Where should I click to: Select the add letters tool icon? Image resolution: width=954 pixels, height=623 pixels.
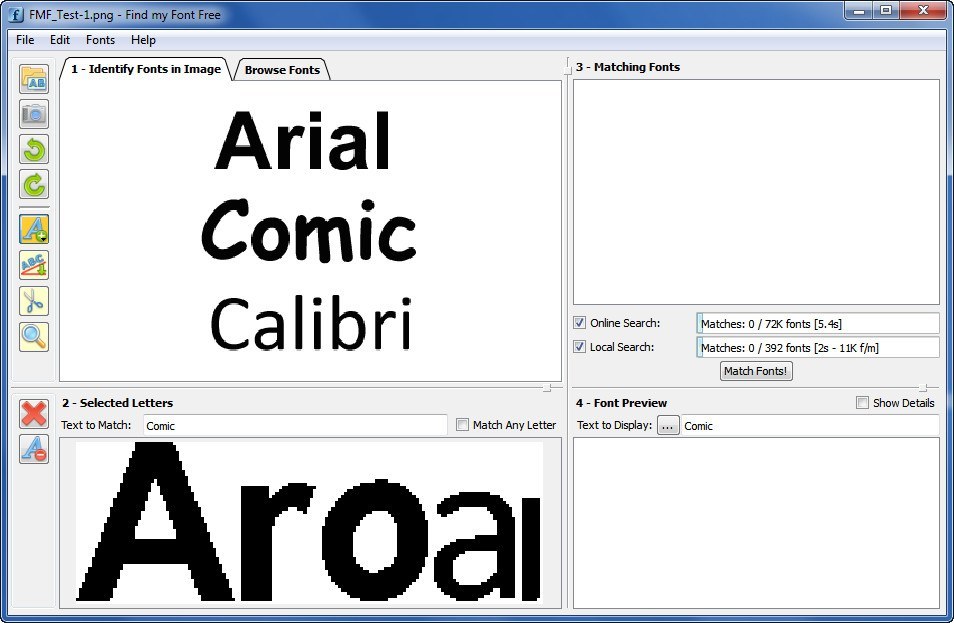(x=34, y=229)
